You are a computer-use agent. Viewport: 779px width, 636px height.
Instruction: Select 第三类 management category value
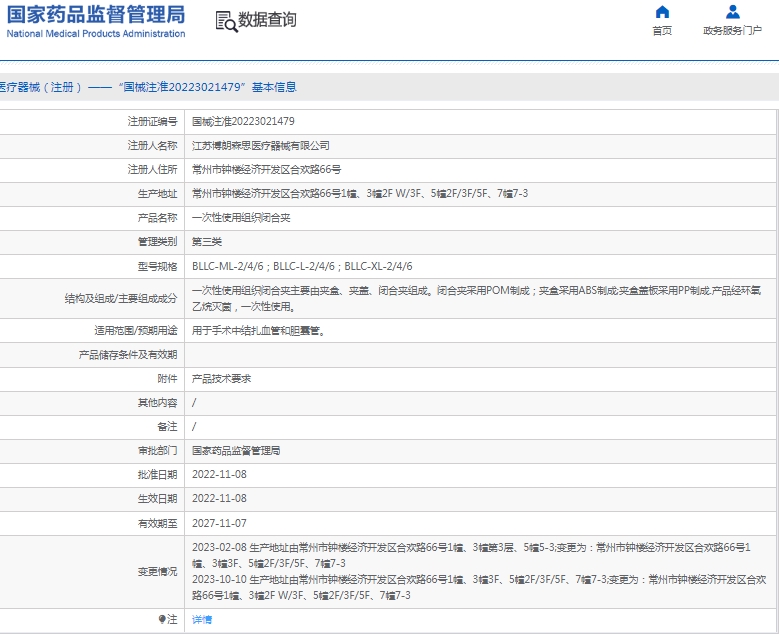(207, 242)
